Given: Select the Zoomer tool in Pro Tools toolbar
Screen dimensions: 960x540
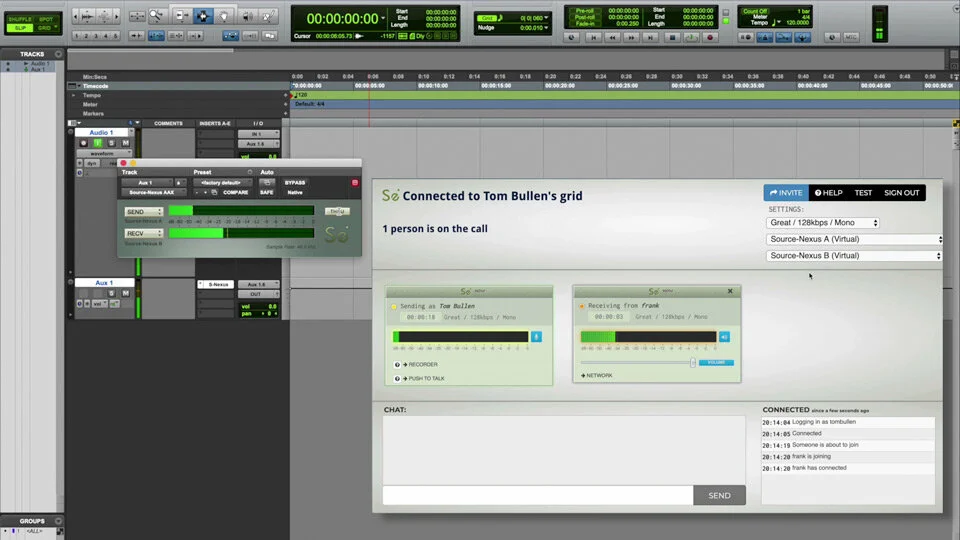Looking at the screenshot, I should click(157, 16).
